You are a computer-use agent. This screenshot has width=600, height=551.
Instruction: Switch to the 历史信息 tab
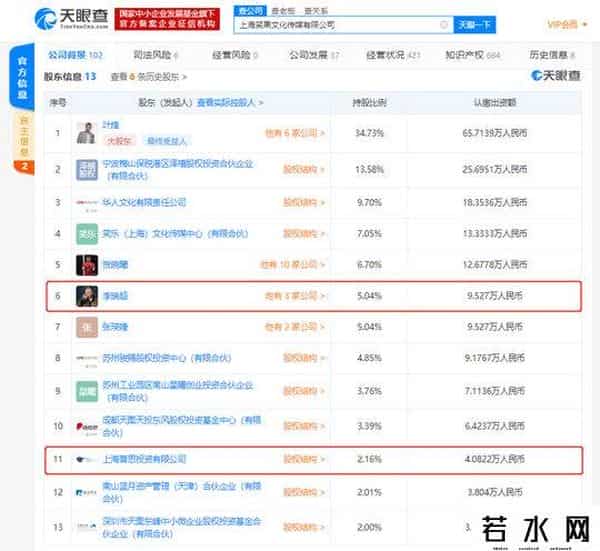(x=552, y=55)
